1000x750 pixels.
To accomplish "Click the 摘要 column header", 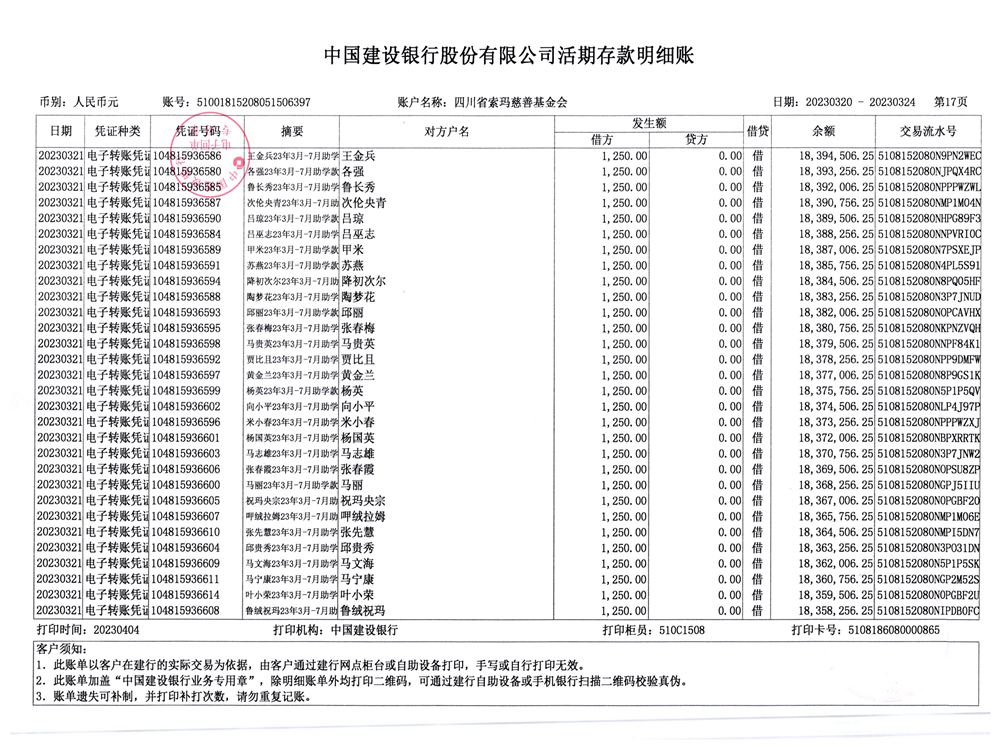I will pyautogui.click(x=292, y=131).
